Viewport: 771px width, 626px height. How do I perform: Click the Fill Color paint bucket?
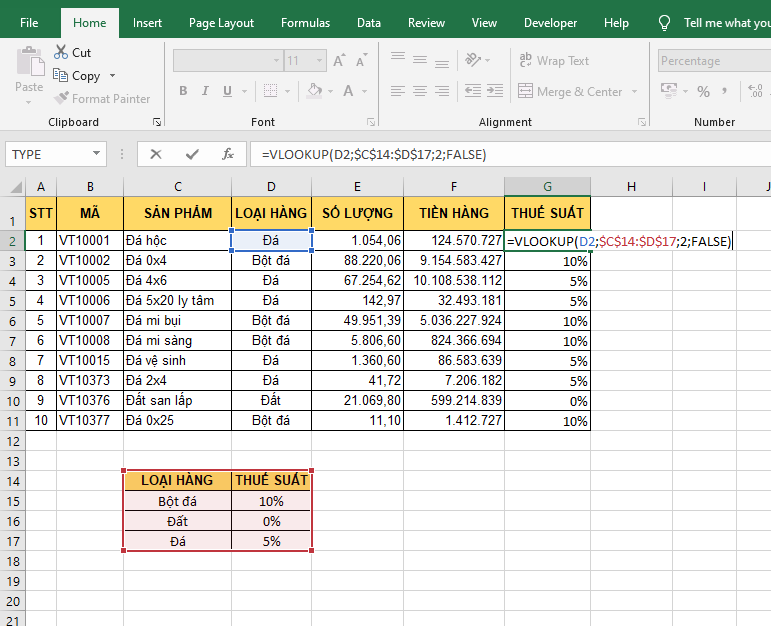(x=315, y=92)
